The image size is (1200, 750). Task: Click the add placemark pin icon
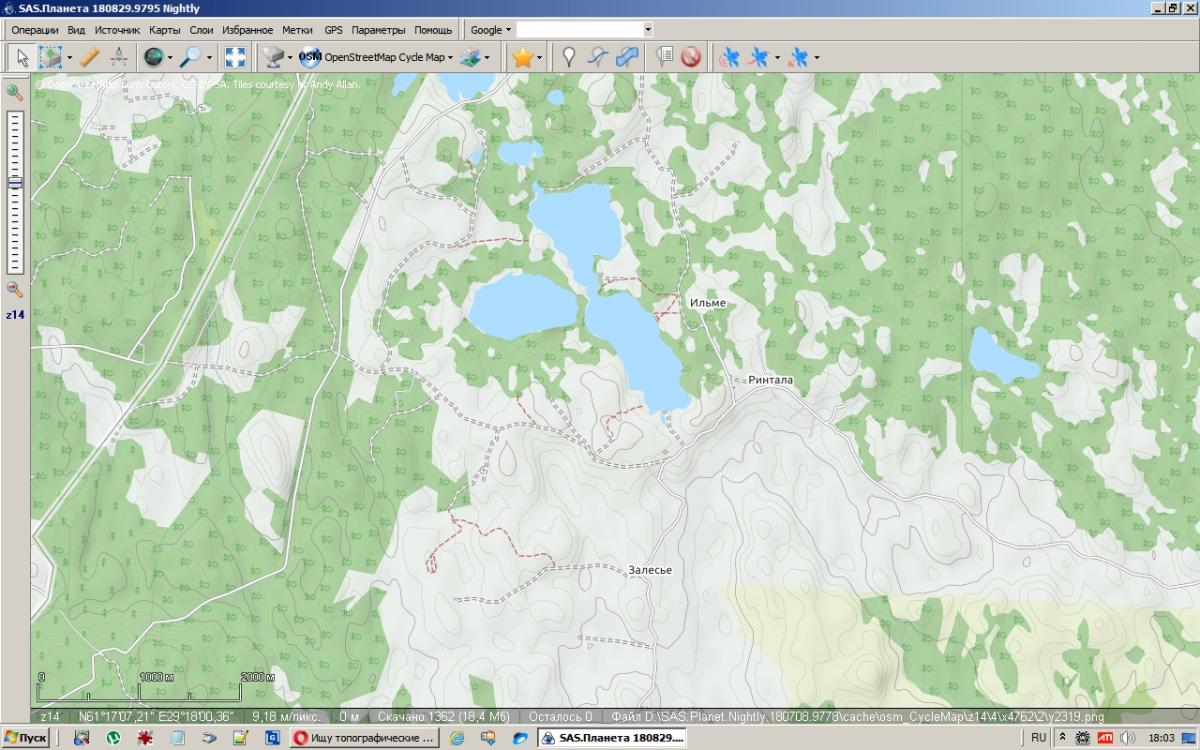point(569,58)
